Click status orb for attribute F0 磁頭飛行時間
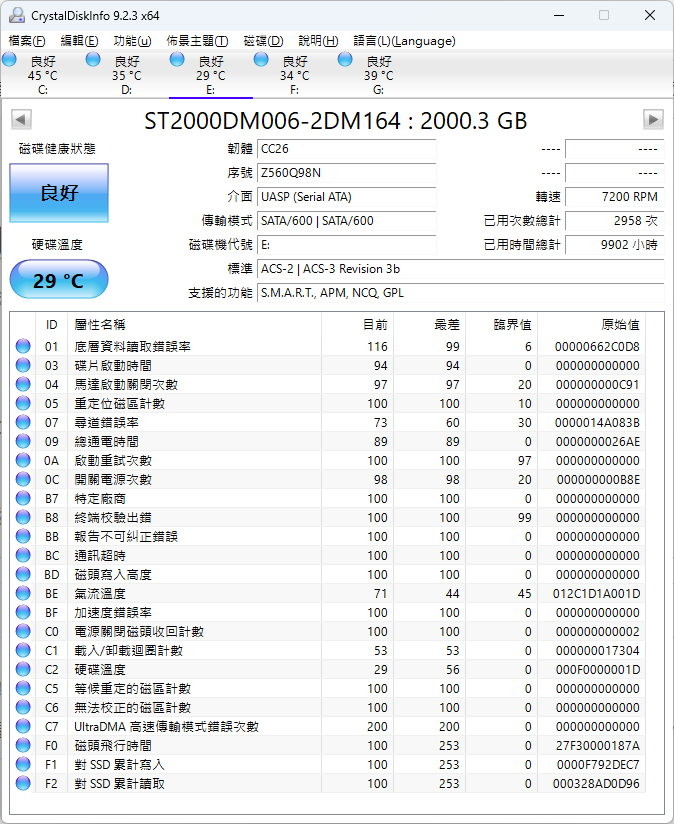The width and height of the screenshot is (674, 824). coord(23,745)
